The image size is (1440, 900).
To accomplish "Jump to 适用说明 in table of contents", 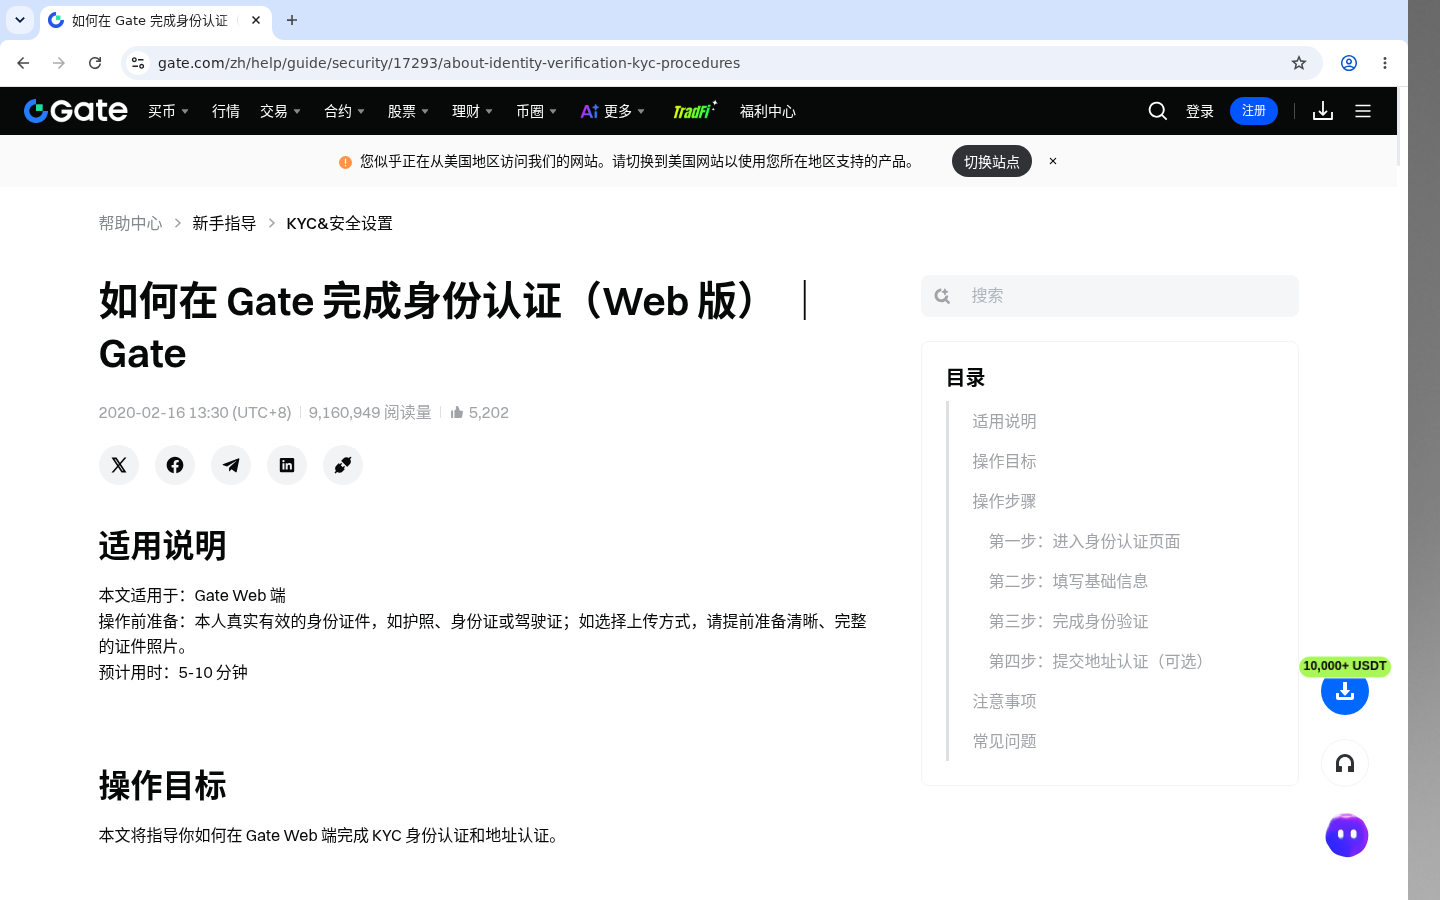I will pos(1004,421).
